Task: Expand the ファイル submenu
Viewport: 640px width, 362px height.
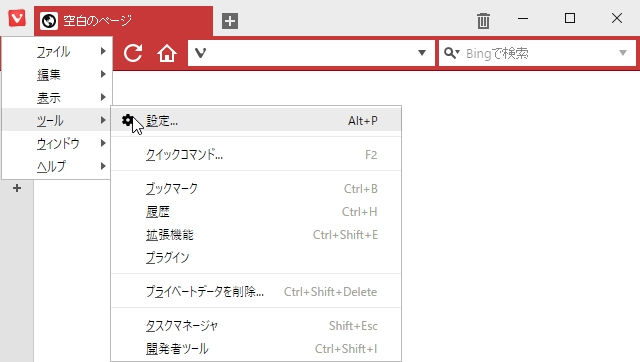Action: 57,51
